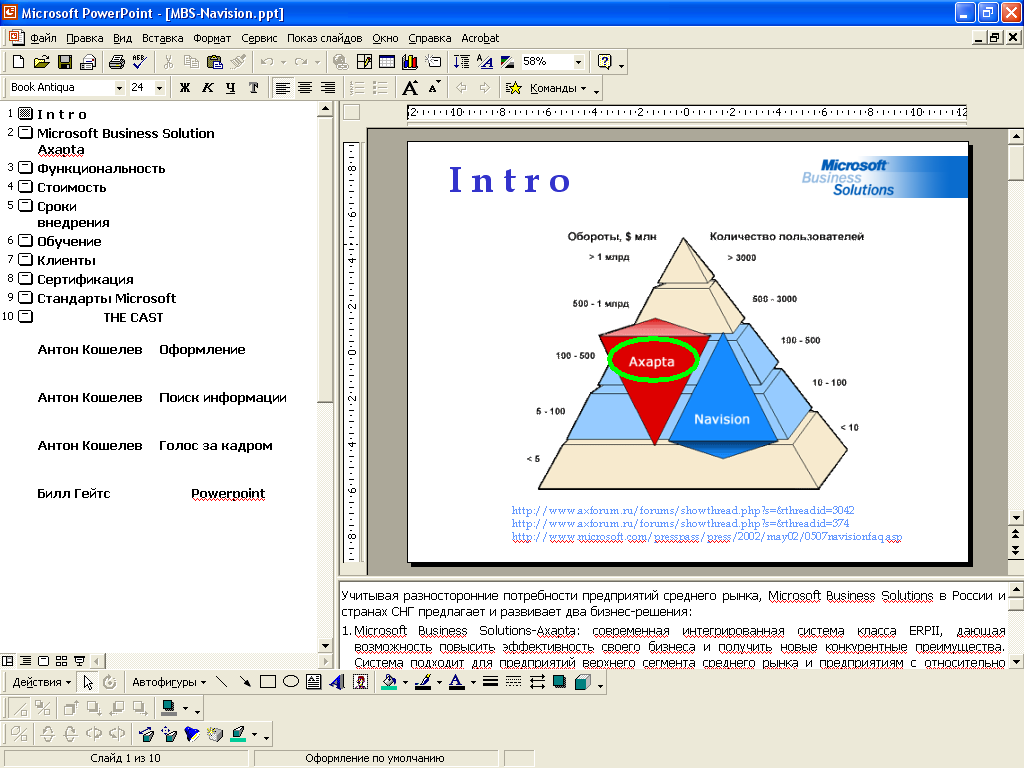1024x768 pixels.
Task: Insert a table icon
Action: (387, 62)
